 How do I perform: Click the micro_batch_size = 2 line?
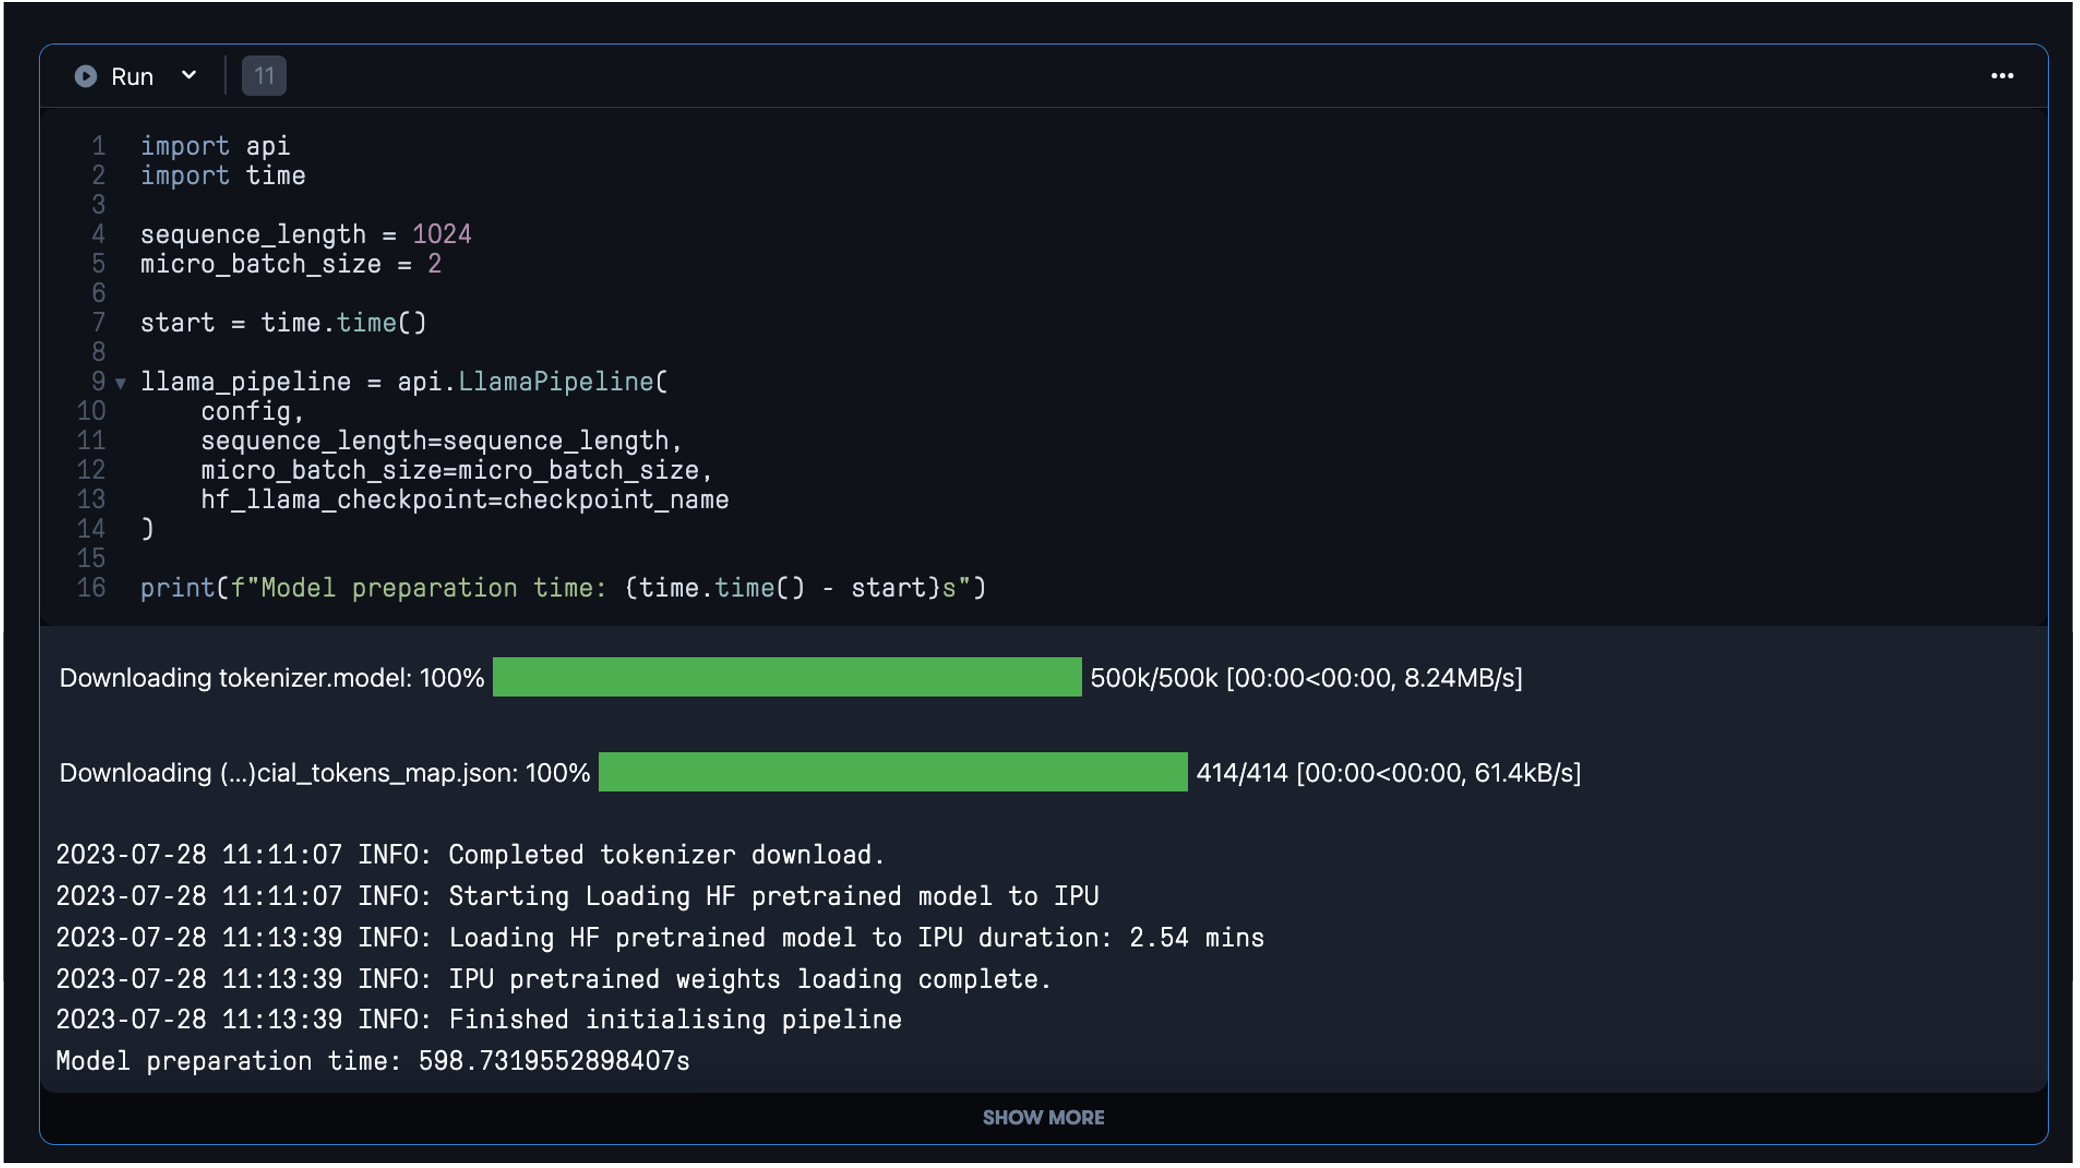click(x=289, y=263)
